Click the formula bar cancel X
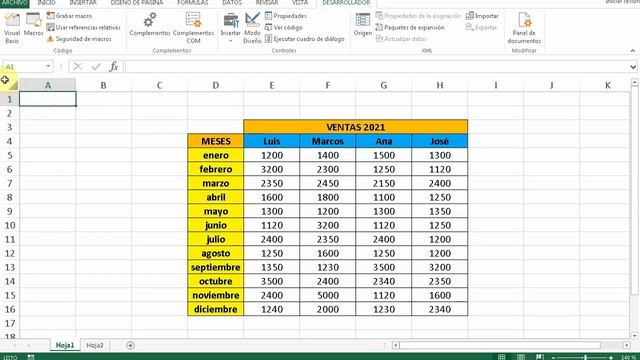 (x=77, y=67)
